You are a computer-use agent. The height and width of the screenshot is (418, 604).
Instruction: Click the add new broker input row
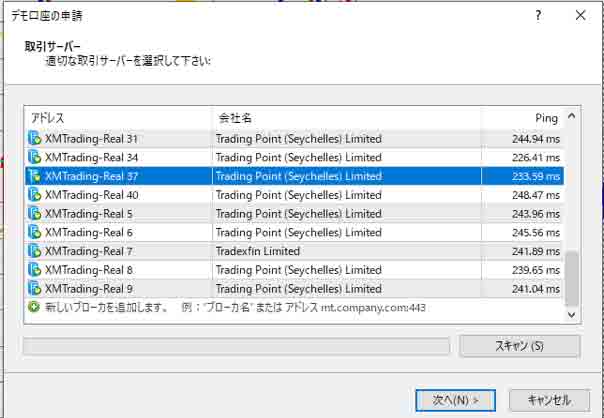click(x=294, y=308)
